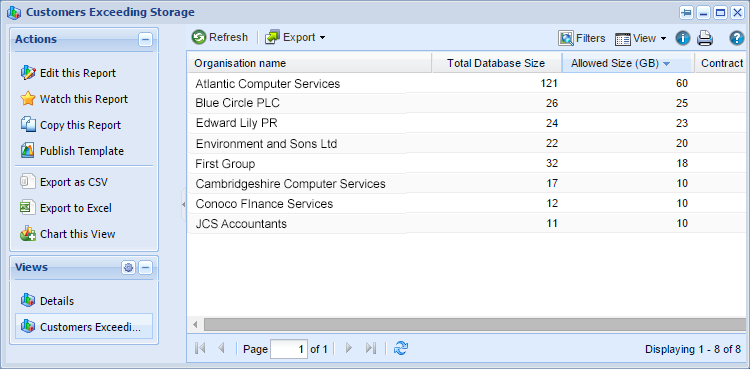
Task: Select the Customers Exceedi... view
Action: 84,326
